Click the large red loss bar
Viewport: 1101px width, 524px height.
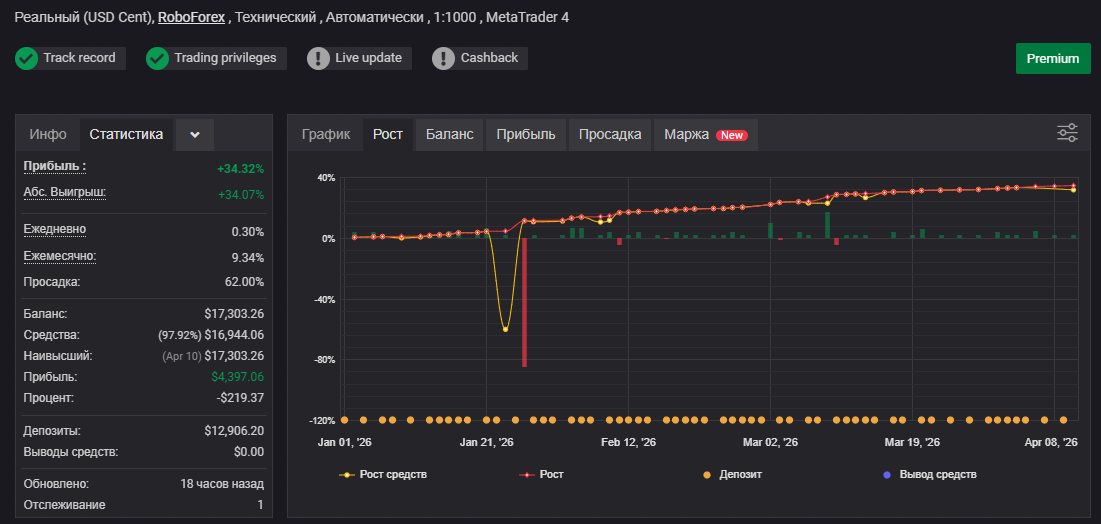(x=525, y=303)
